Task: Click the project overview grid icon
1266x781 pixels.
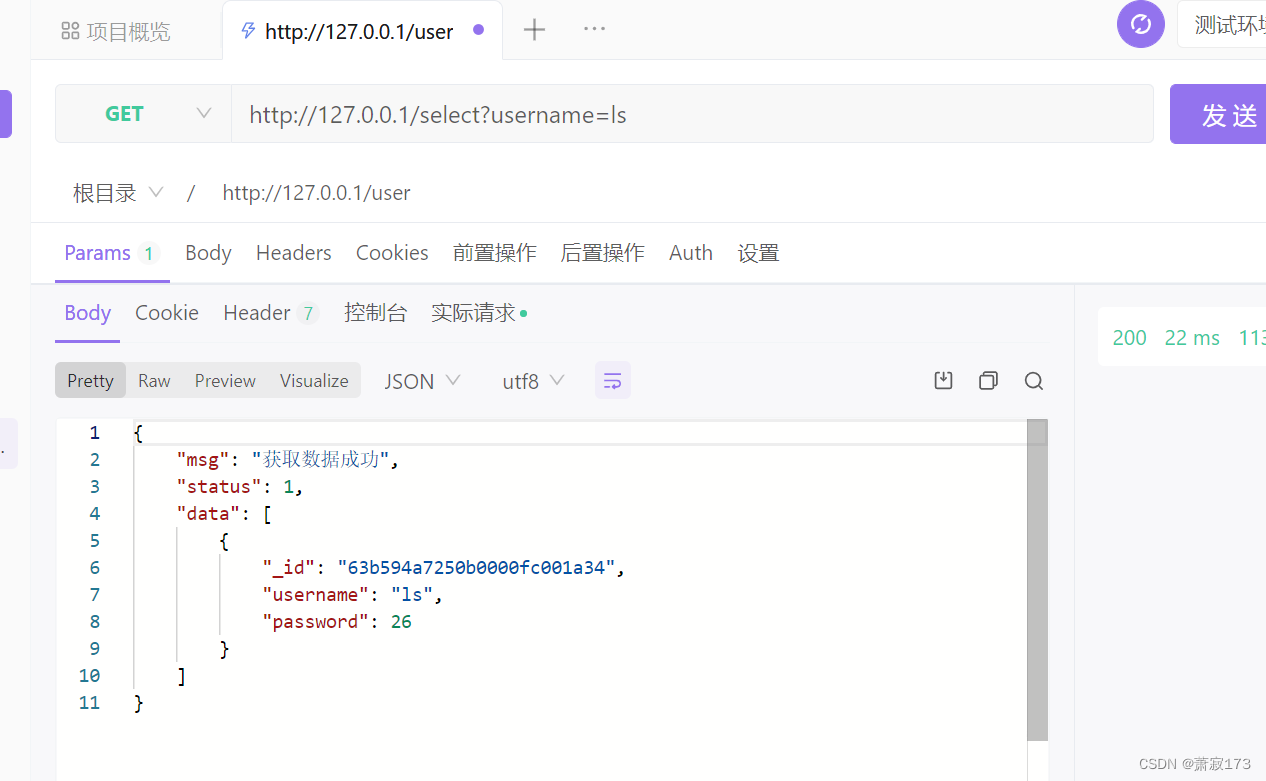Action: click(70, 31)
